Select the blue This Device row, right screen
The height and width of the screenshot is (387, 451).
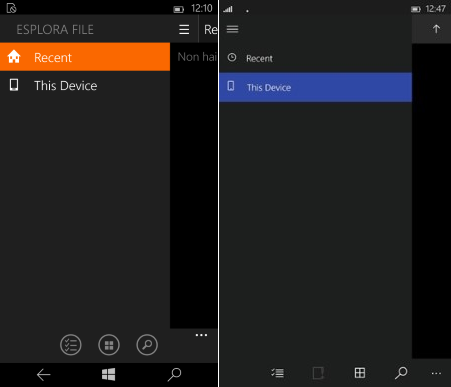(x=315, y=87)
